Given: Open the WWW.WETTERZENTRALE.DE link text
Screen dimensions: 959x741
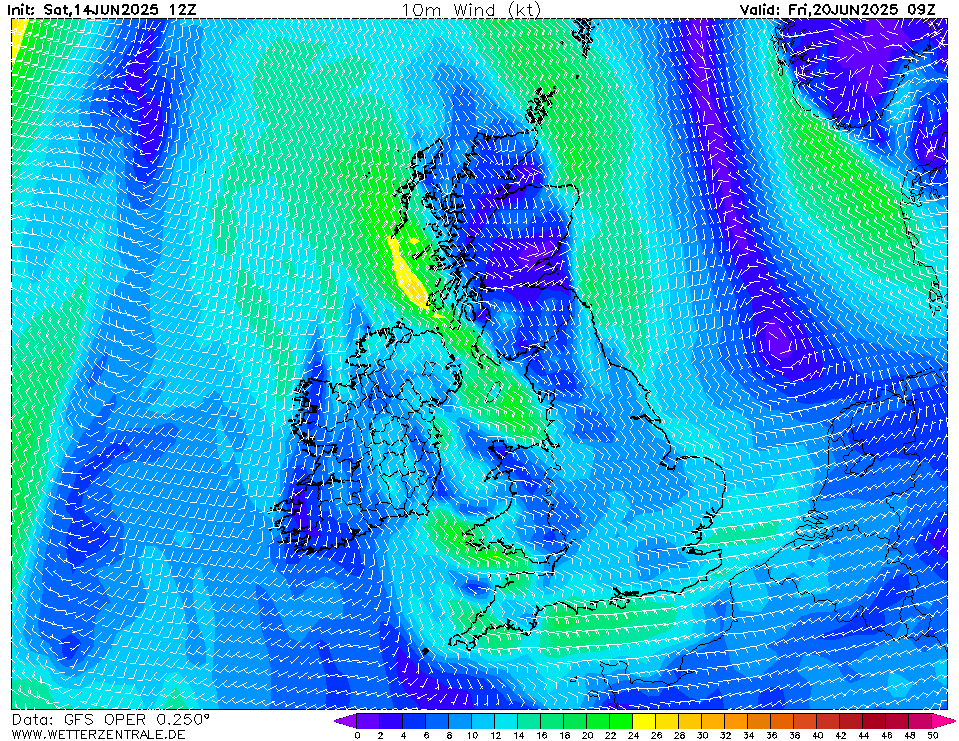Looking at the screenshot, I should point(98,734).
